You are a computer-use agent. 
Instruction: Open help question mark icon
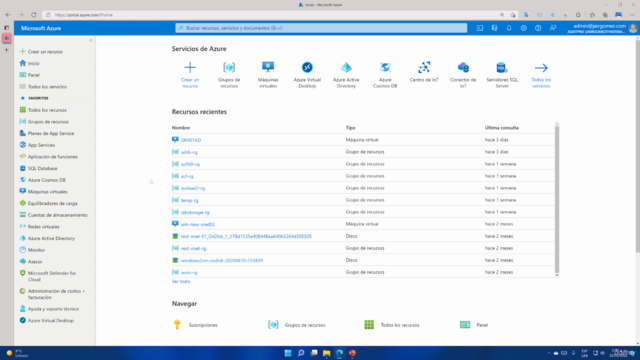[x=538, y=28]
